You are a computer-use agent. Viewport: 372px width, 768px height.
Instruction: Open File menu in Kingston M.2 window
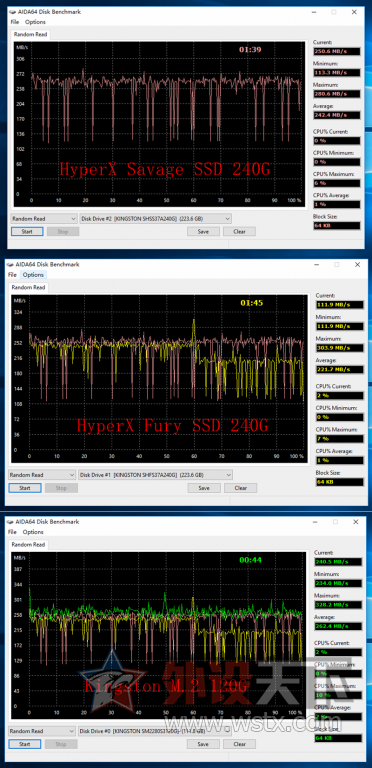click(x=12, y=531)
